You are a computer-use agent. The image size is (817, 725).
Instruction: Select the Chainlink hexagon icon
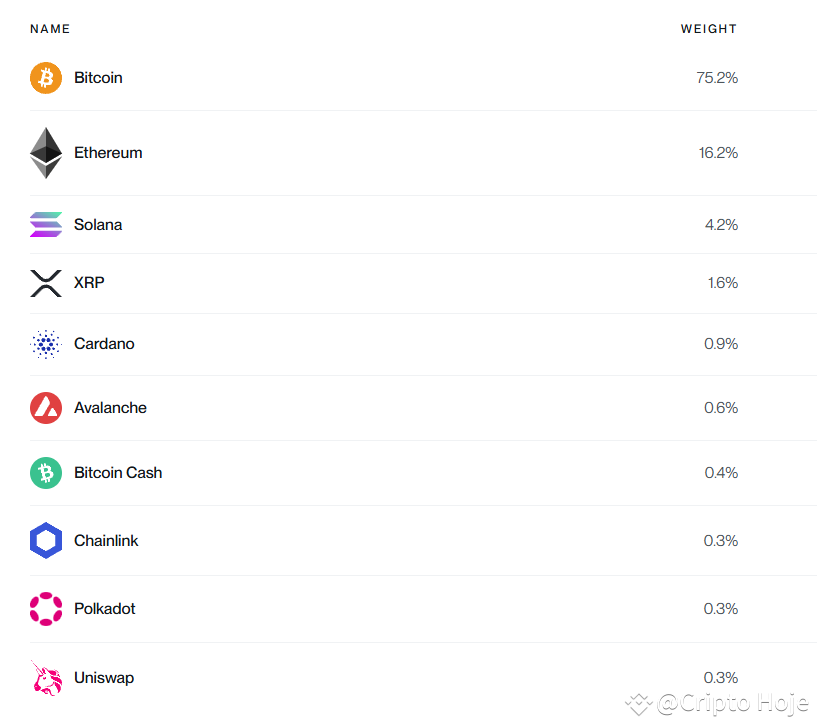[x=46, y=540]
